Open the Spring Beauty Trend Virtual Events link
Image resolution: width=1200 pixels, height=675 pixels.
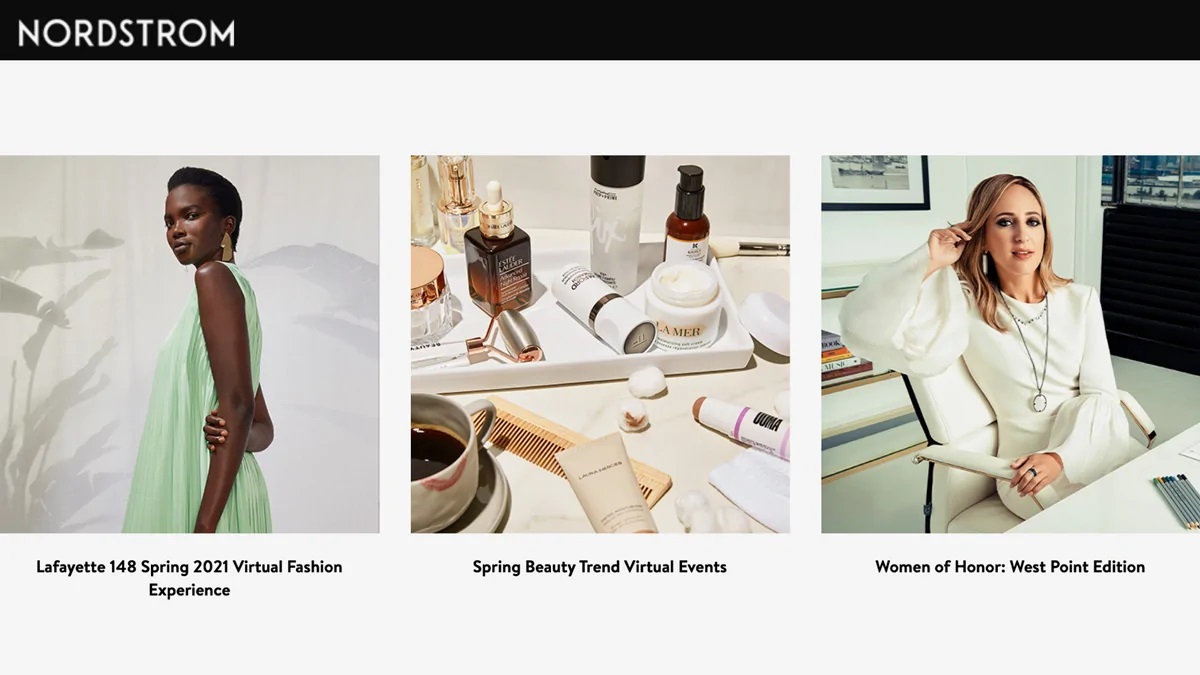pyautogui.click(x=600, y=567)
